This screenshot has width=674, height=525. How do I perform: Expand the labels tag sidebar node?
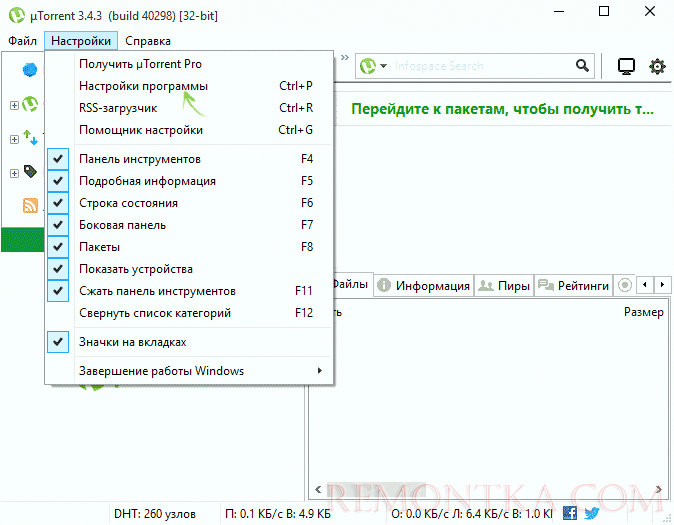[x=14, y=173]
